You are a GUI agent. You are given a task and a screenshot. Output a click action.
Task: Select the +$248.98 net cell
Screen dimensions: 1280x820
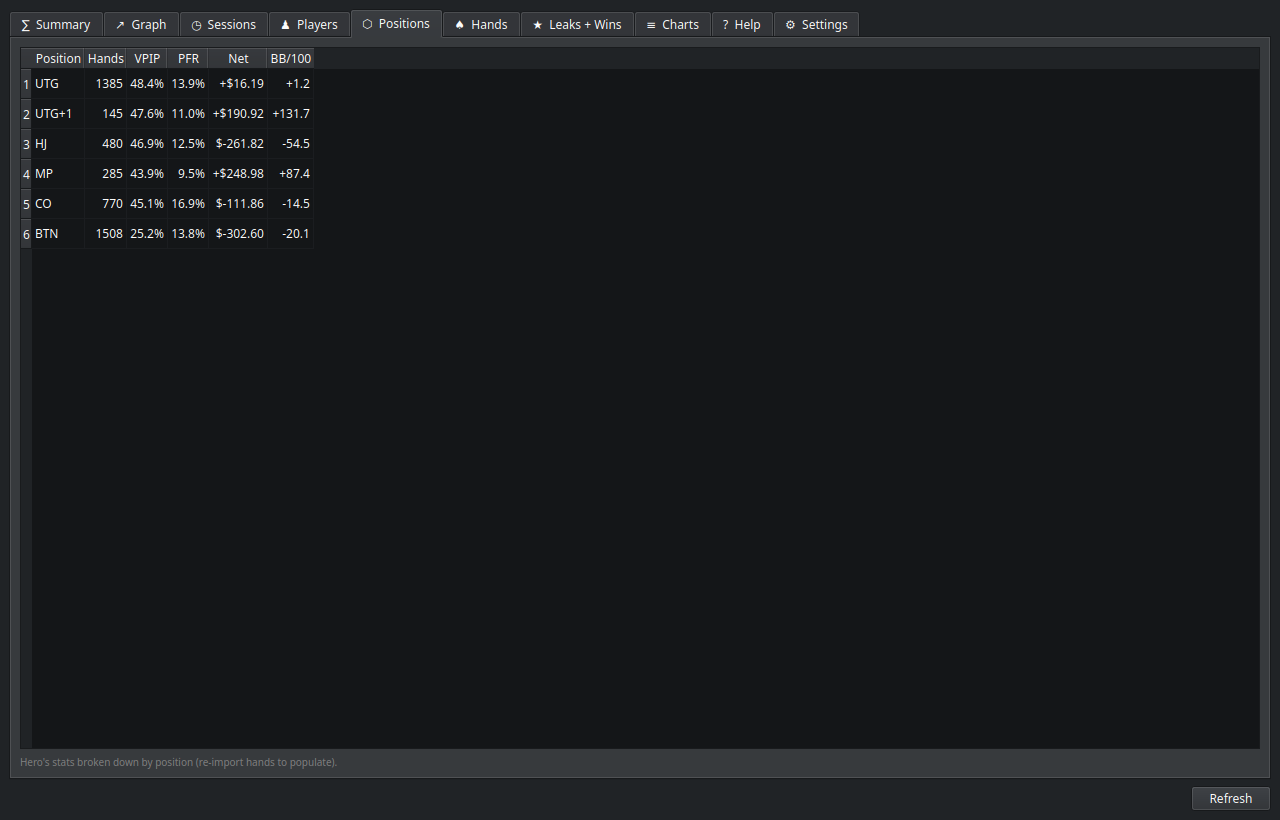tap(238, 174)
